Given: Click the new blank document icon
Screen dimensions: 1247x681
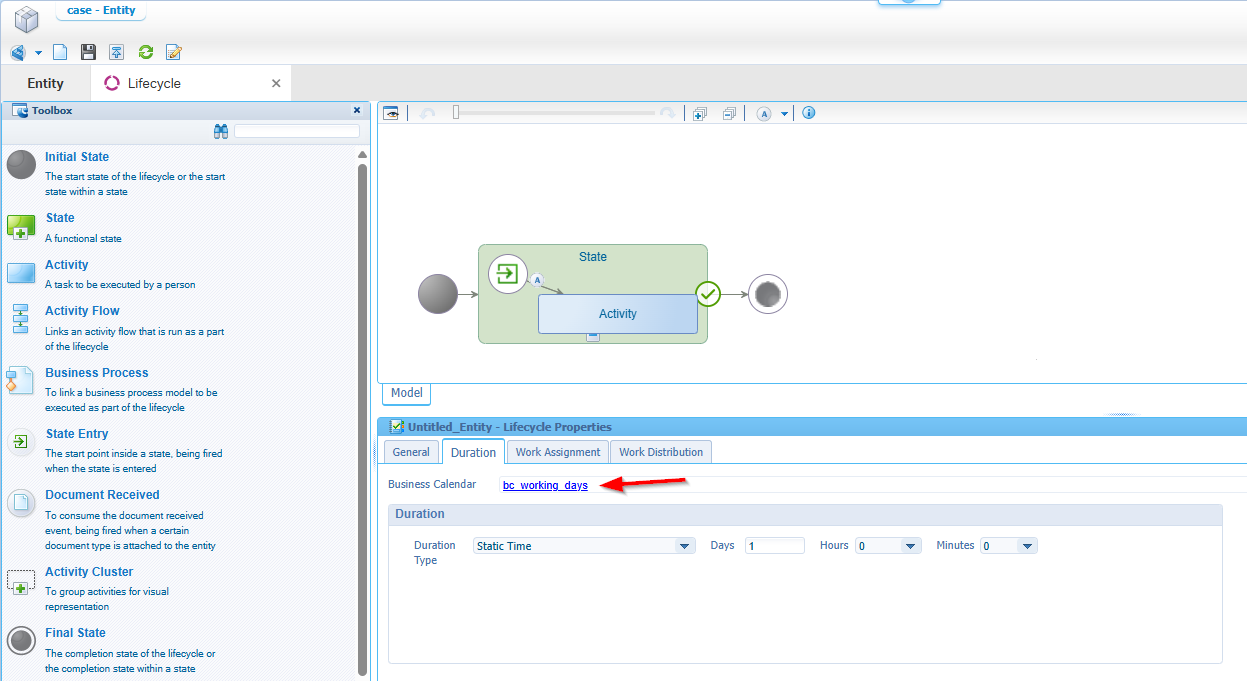Looking at the screenshot, I should click(60, 52).
